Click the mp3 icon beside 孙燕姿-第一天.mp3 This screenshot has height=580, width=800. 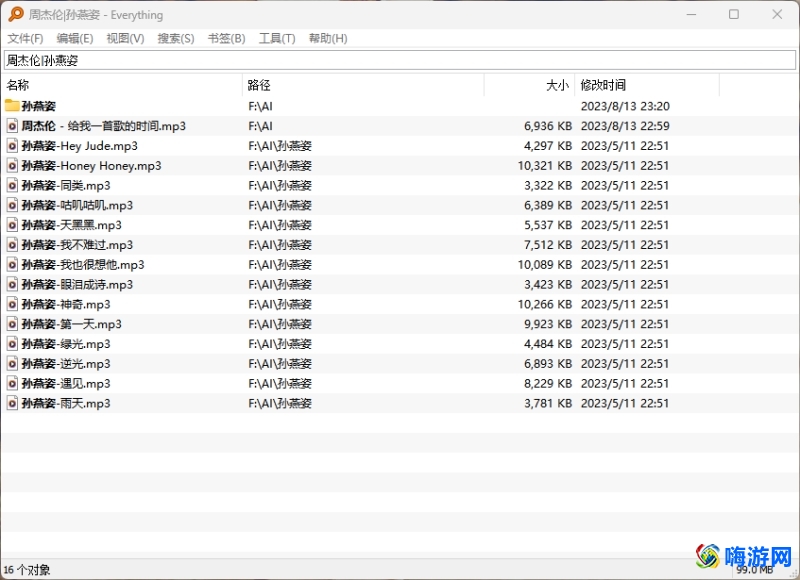pyautogui.click(x=12, y=324)
